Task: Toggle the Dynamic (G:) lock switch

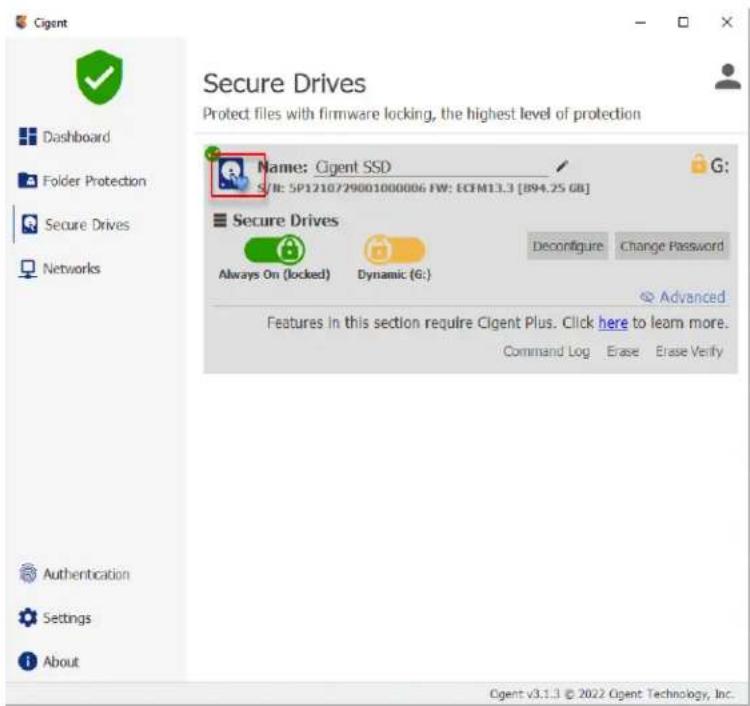Action: [x=394, y=249]
